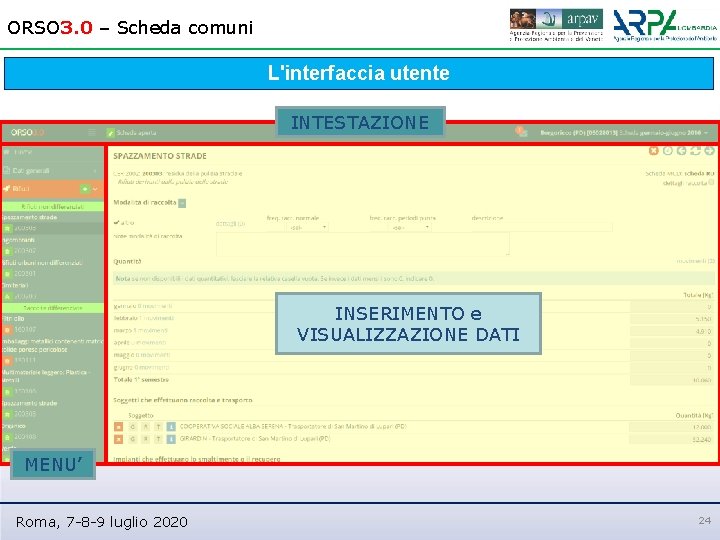720x540 pixels.
Task: Click the note modalità di raccolta text area
Action: point(363,243)
